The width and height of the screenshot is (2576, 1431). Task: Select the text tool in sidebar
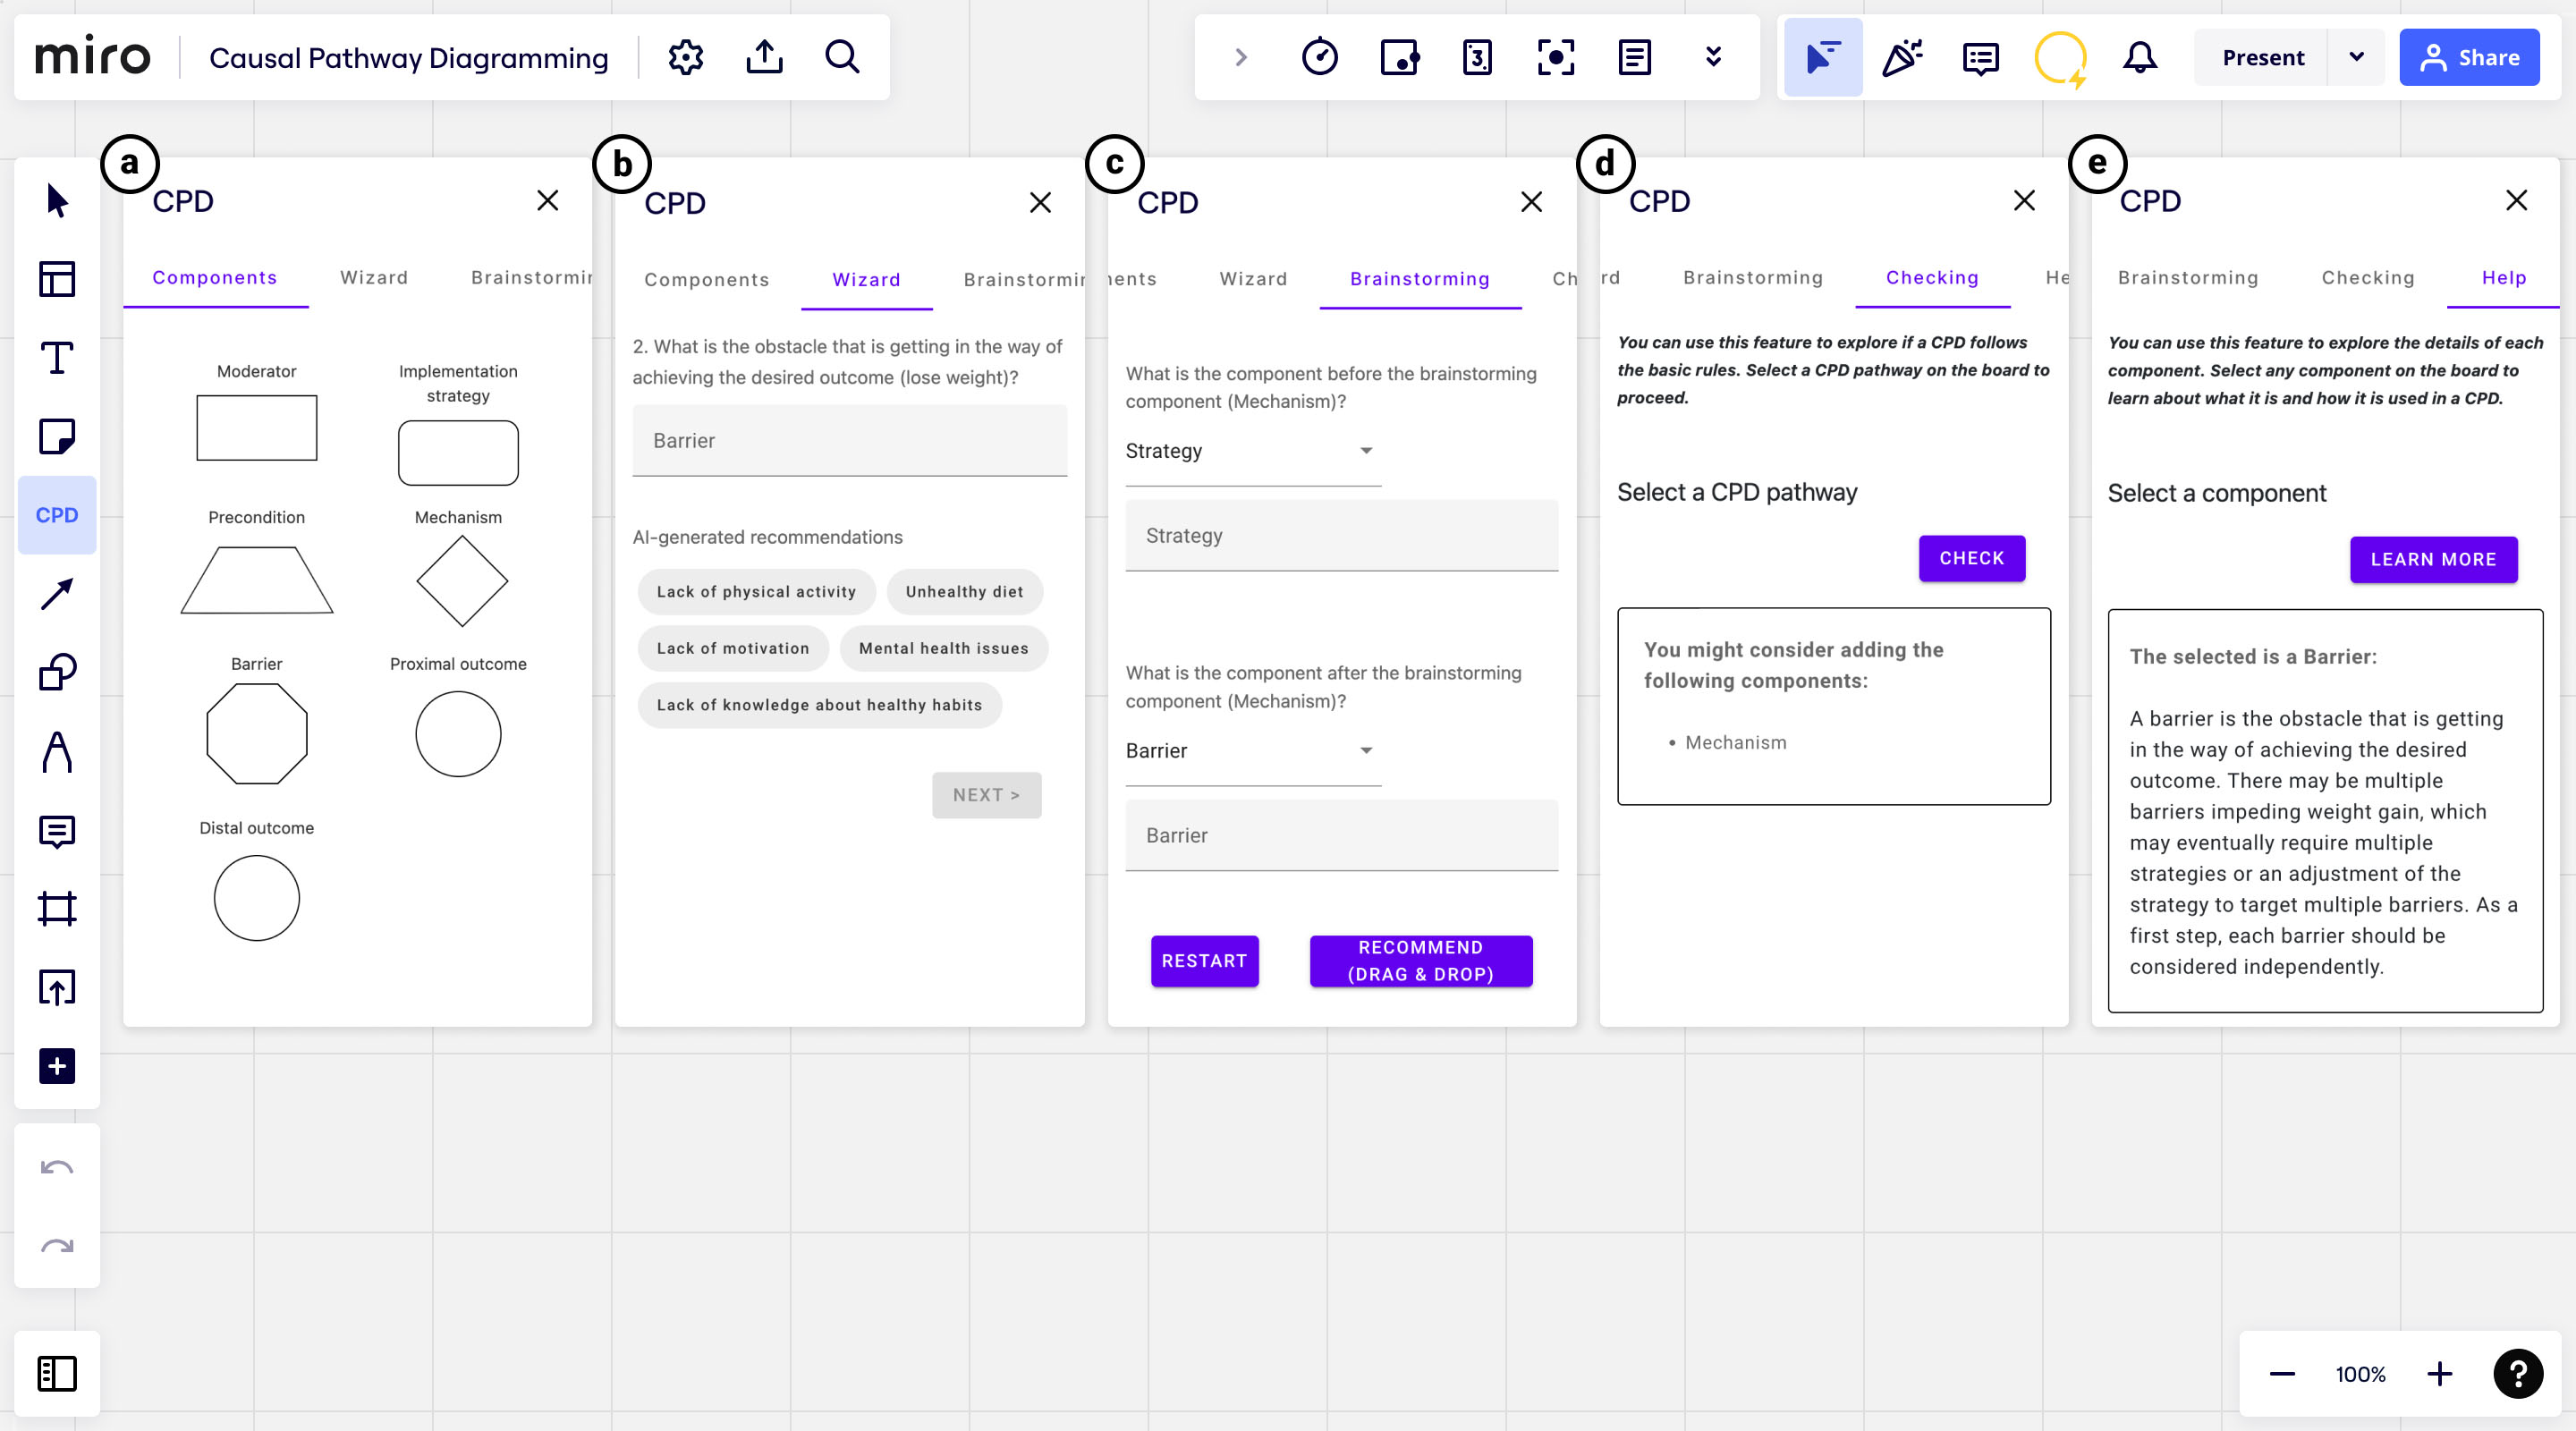click(x=57, y=357)
